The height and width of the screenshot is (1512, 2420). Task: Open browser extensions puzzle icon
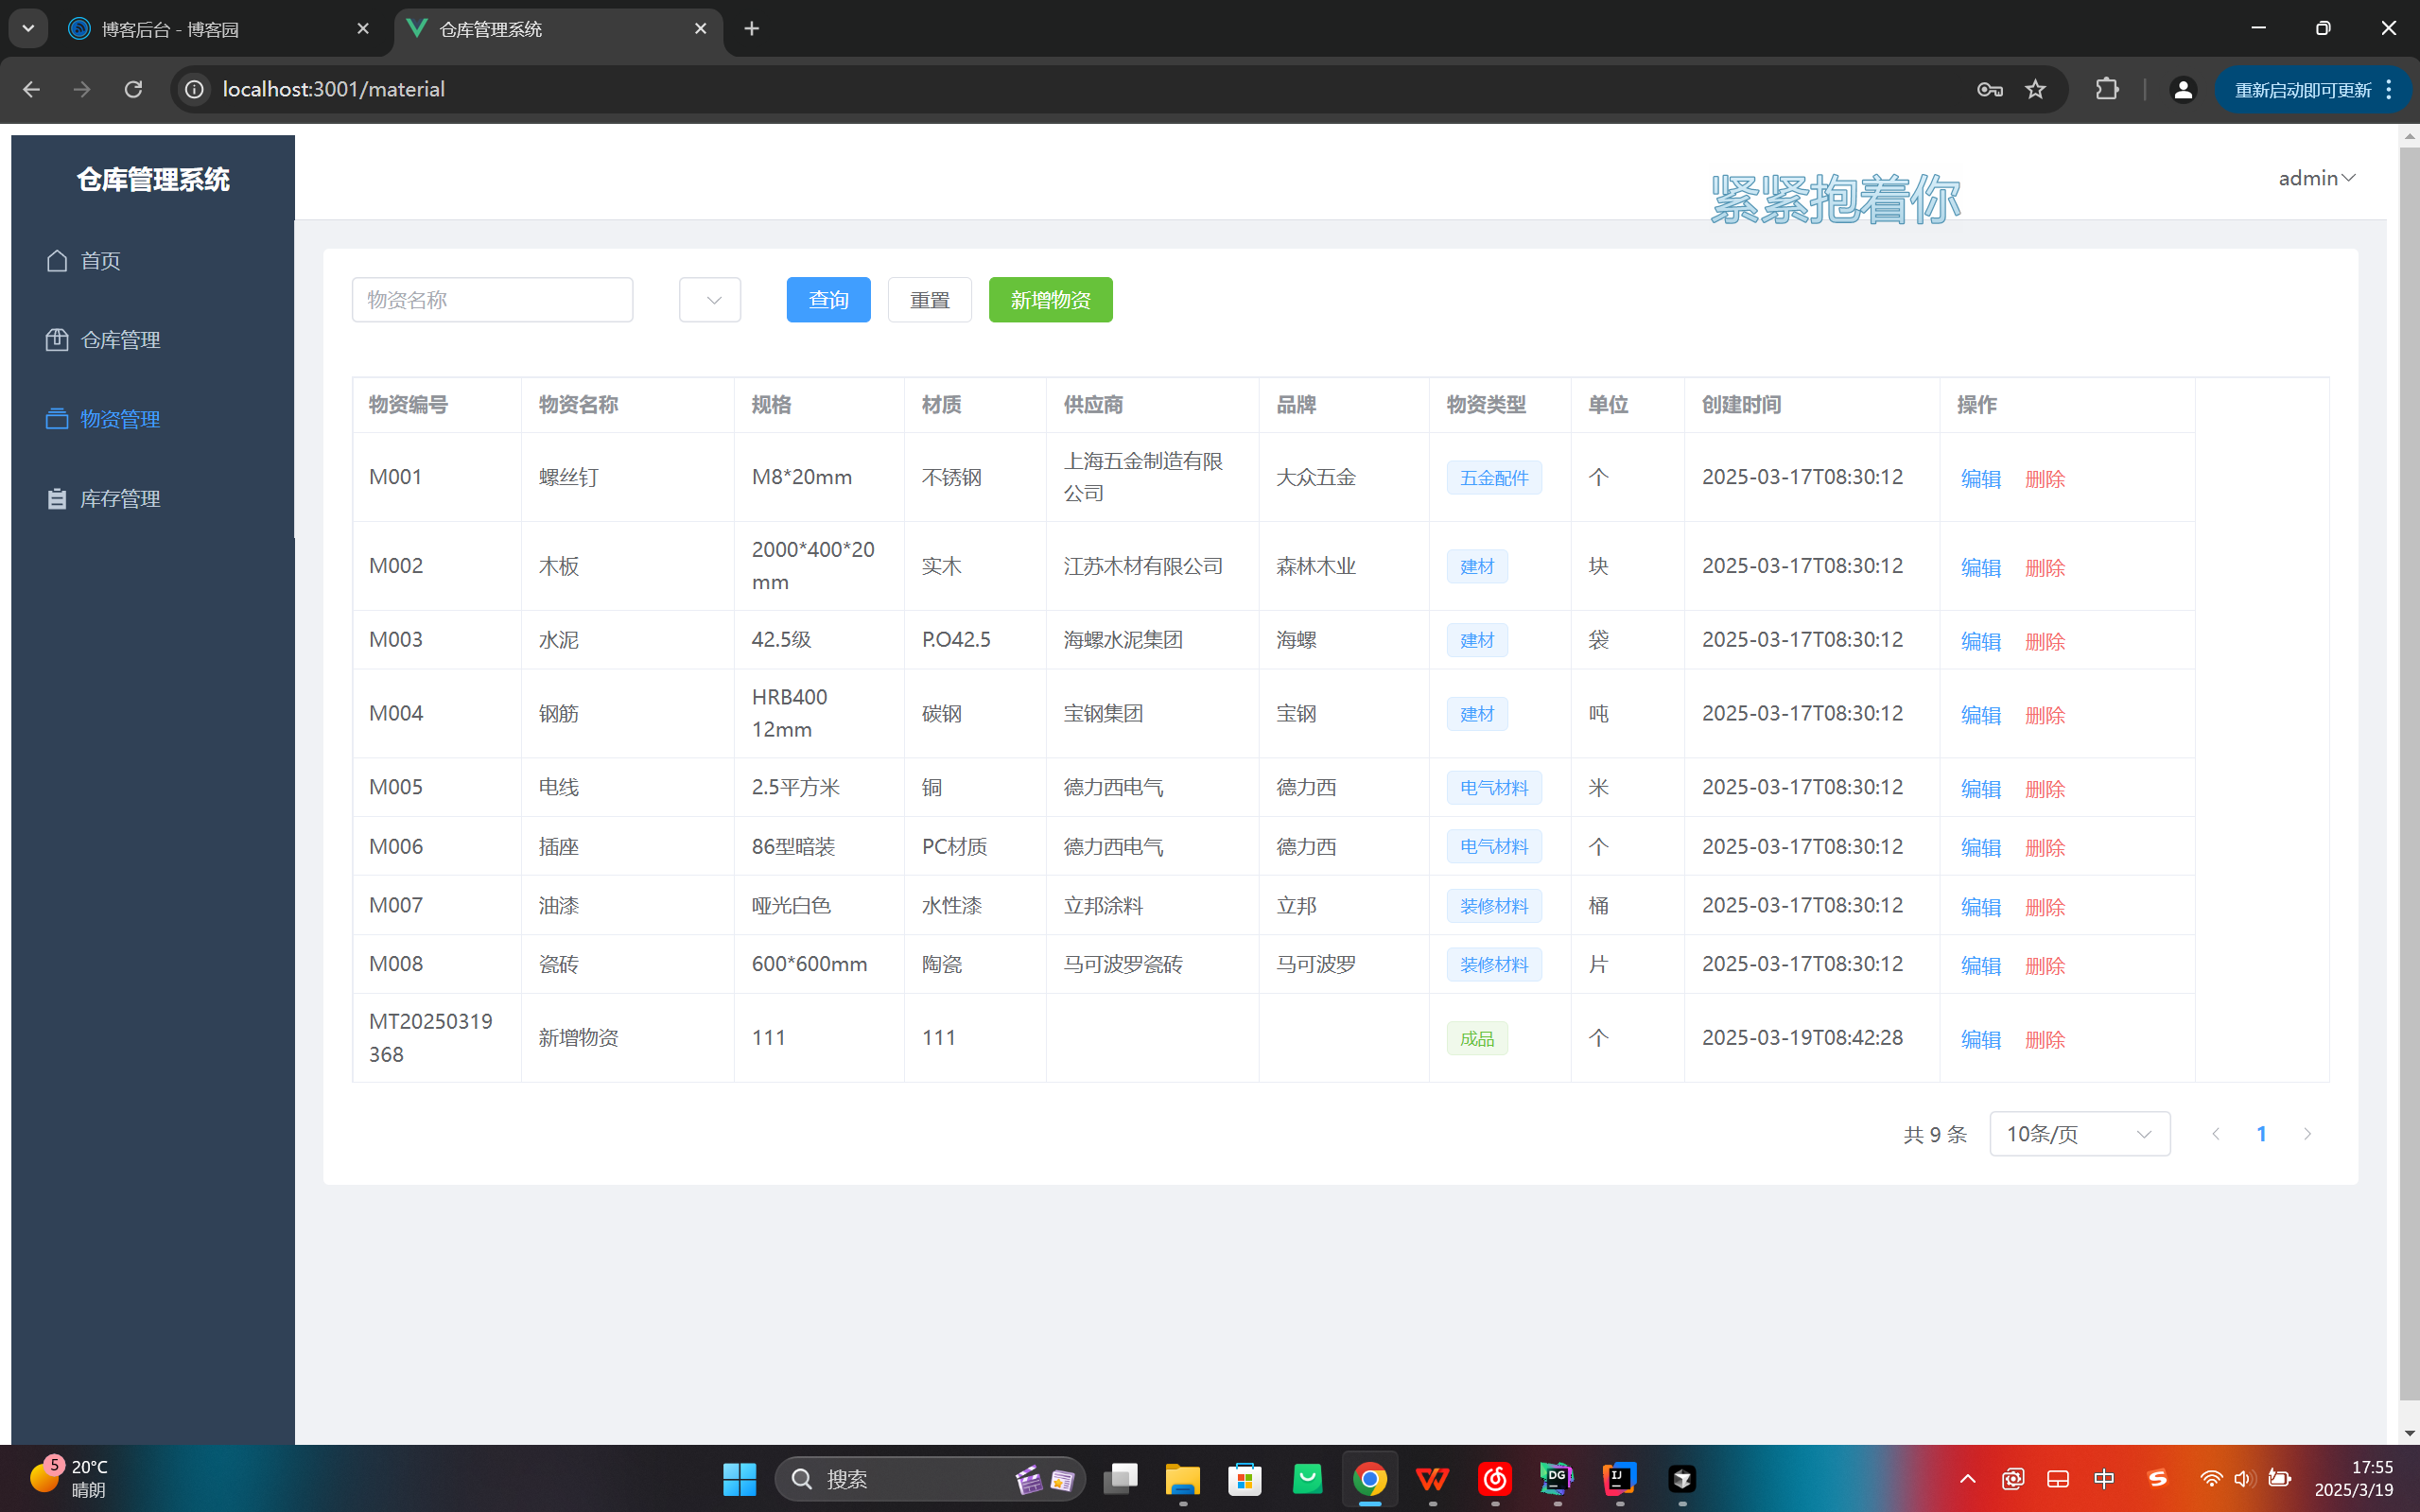[2107, 90]
